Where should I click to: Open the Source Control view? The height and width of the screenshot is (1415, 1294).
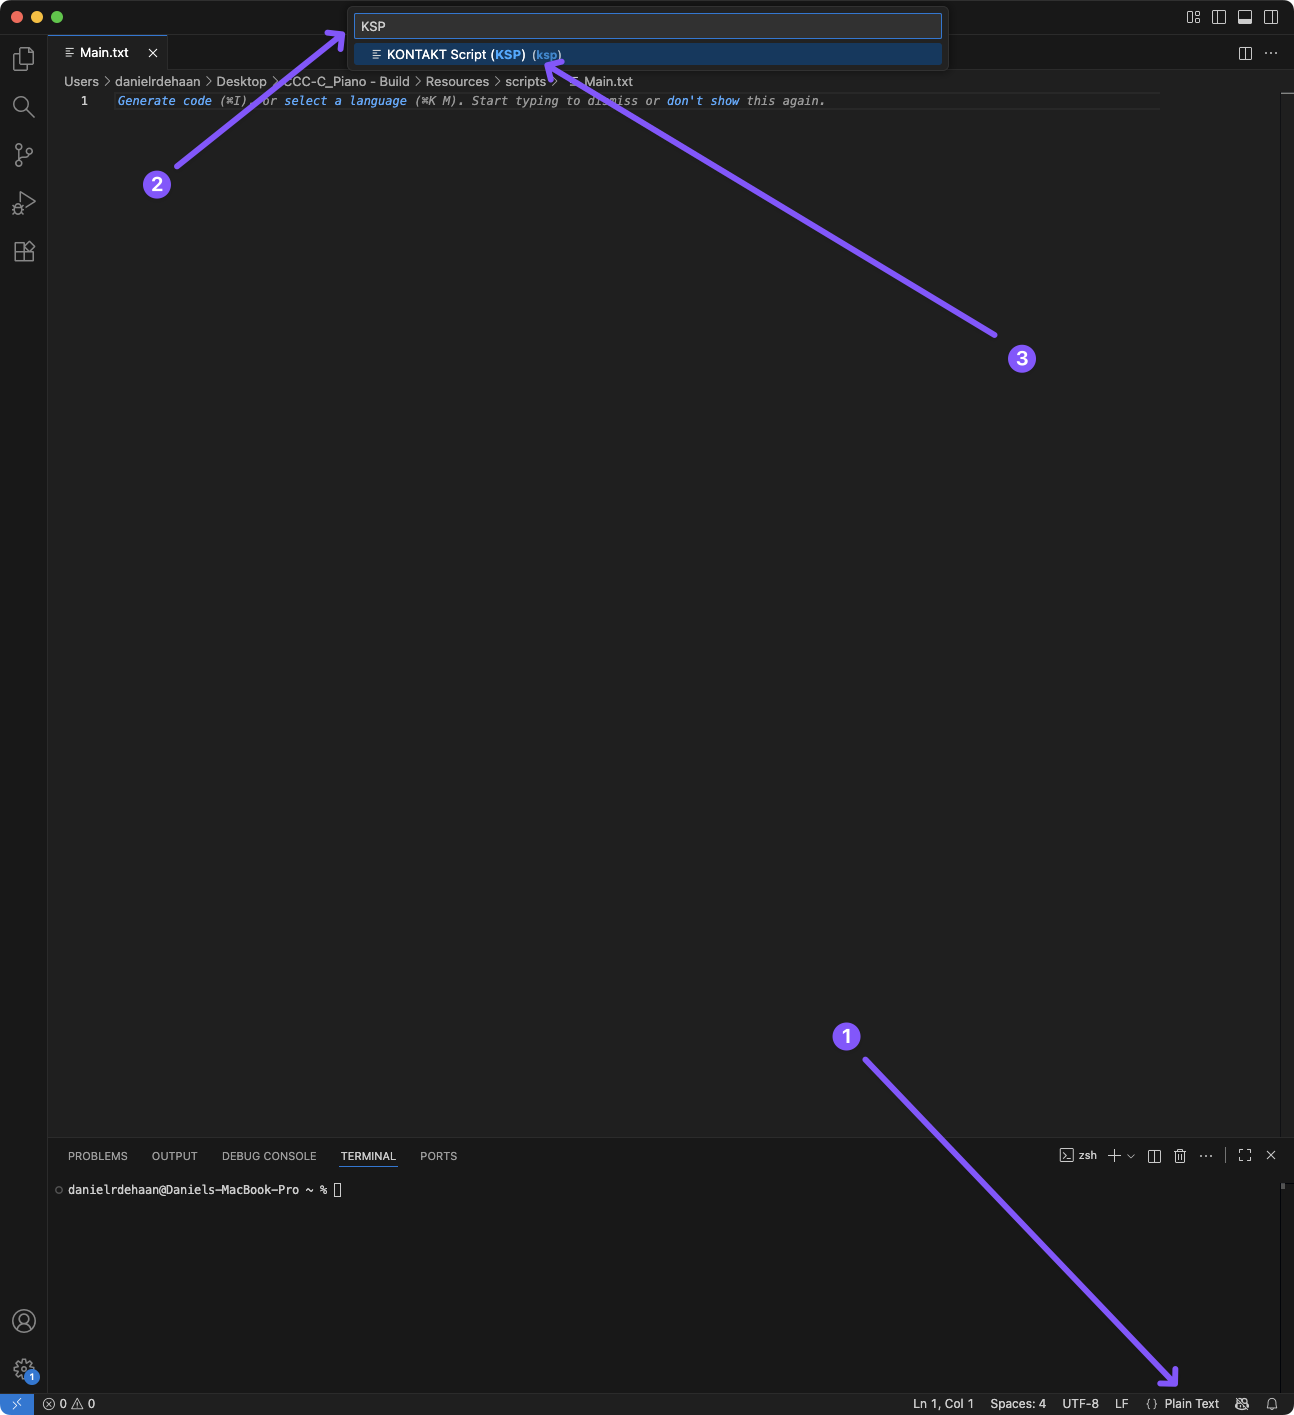coord(24,155)
